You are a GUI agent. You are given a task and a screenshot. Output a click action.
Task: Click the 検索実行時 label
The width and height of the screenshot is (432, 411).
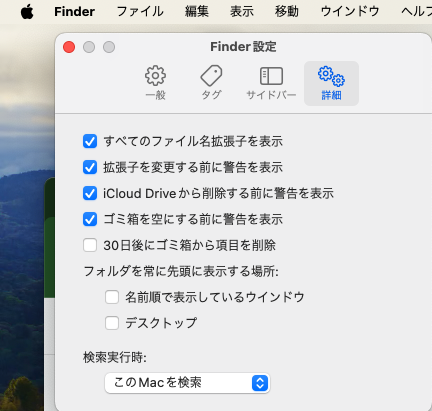click(115, 357)
